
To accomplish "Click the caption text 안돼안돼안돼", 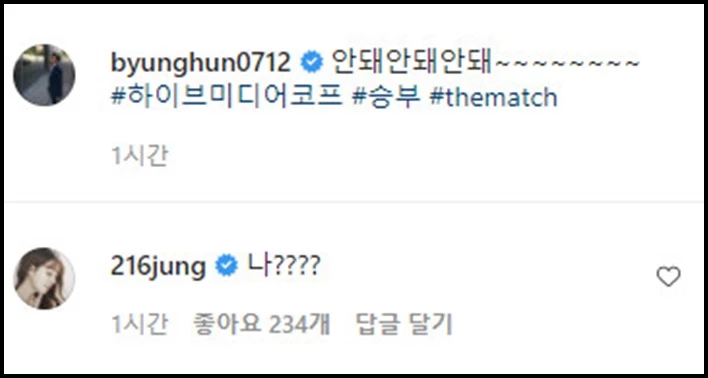I will (413, 63).
